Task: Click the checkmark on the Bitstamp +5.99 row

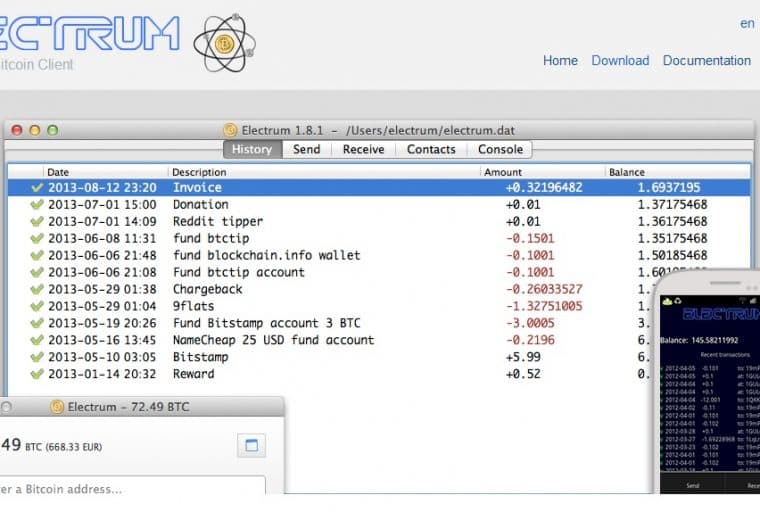Action: click(x=37, y=357)
